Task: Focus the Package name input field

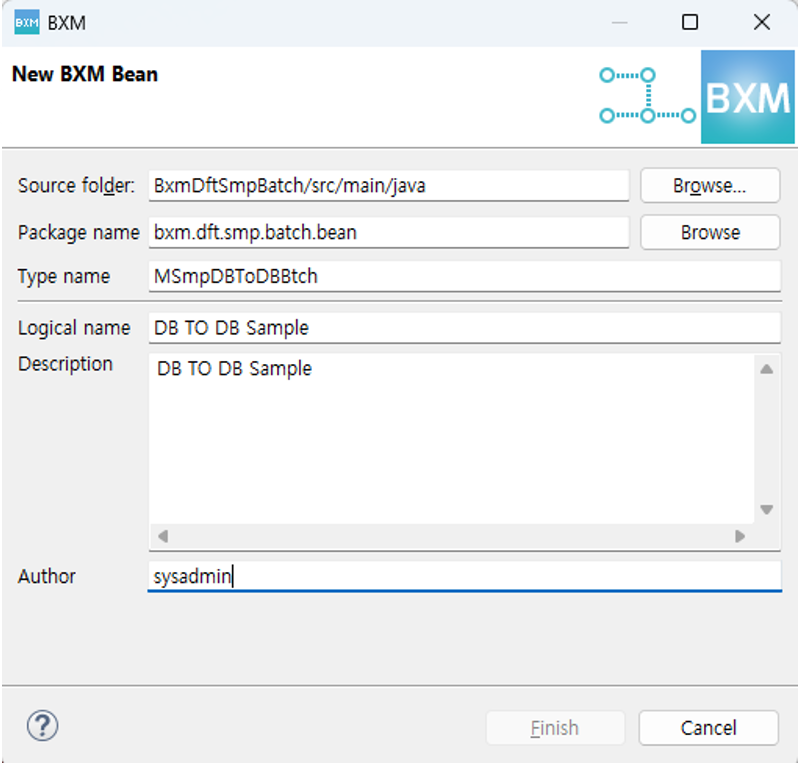Action: pos(388,232)
